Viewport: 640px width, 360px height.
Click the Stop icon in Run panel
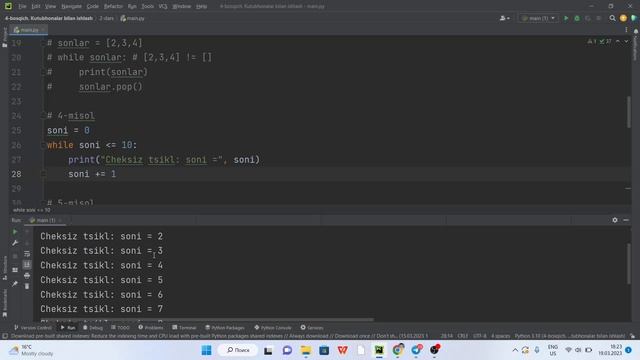[x=15, y=256]
